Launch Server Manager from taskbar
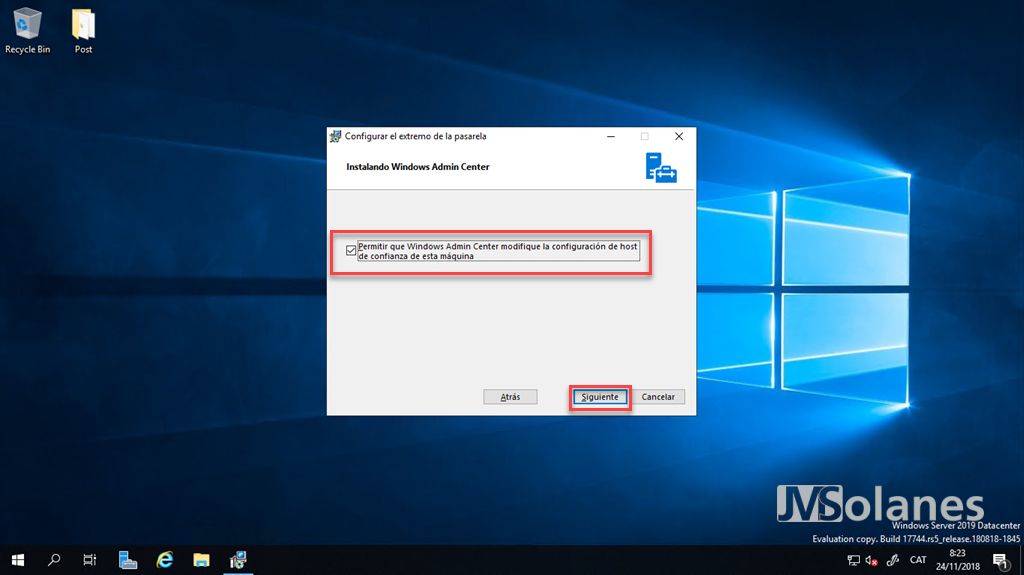The image size is (1024, 575). (x=127, y=560)
